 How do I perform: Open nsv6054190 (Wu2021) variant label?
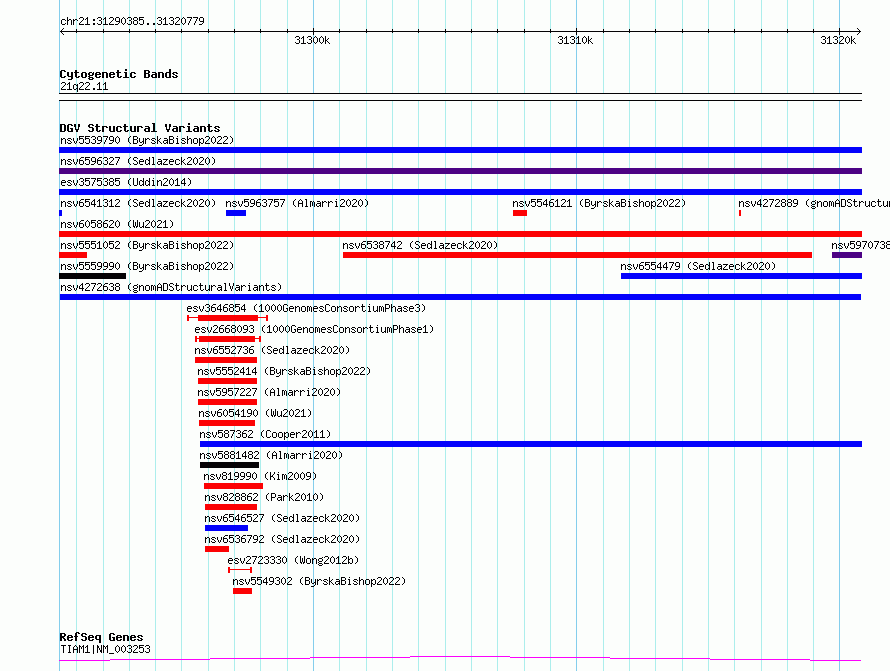click(x=255, y=413)
